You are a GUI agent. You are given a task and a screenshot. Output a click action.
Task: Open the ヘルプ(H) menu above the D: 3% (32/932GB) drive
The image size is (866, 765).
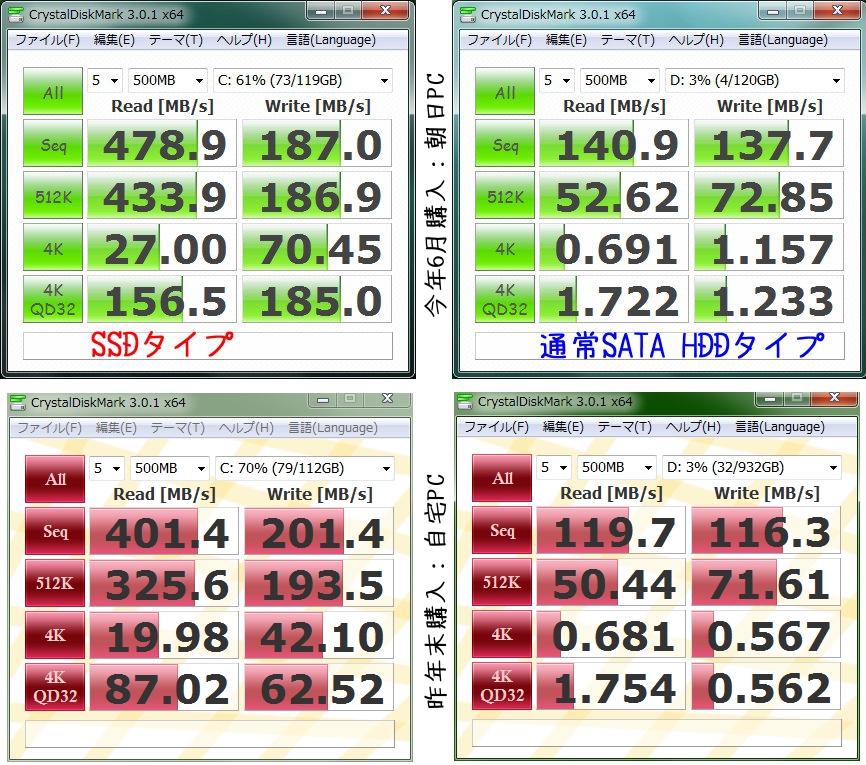click(692, 426)
